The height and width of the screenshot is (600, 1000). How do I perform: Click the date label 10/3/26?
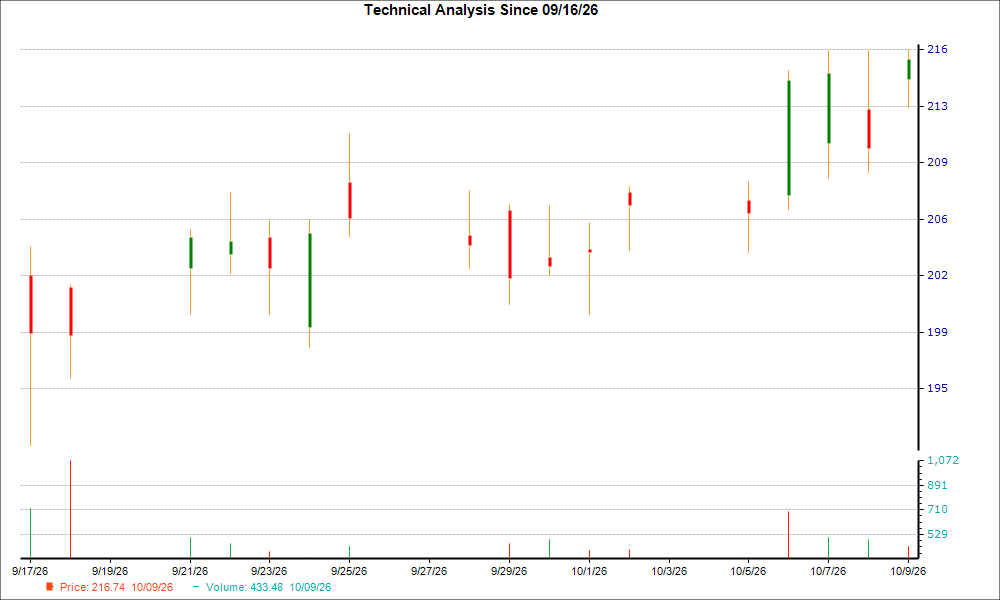pyautogui.click(x=669, y=571)
